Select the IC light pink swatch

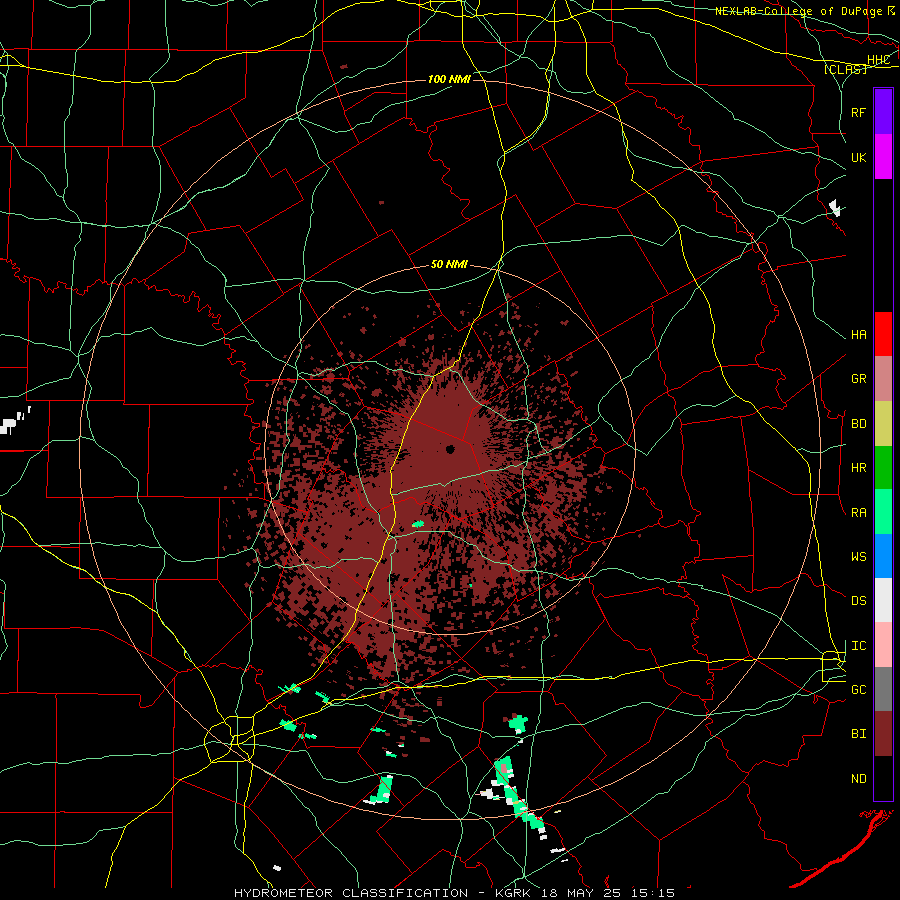coord(883,645)
